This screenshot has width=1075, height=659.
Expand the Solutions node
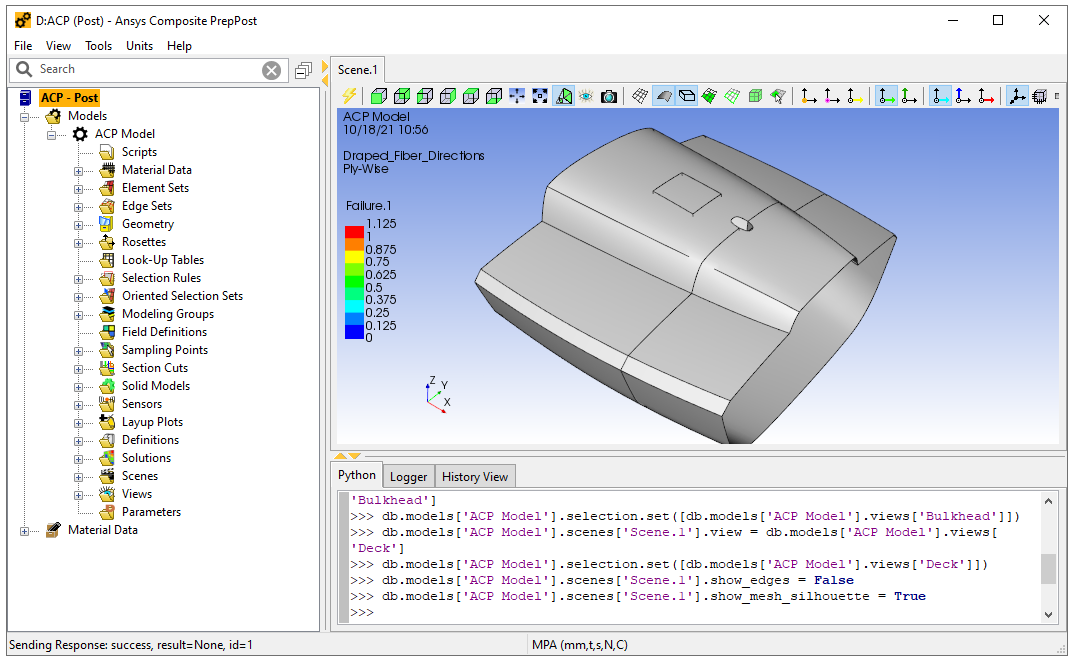coord(78,459)
